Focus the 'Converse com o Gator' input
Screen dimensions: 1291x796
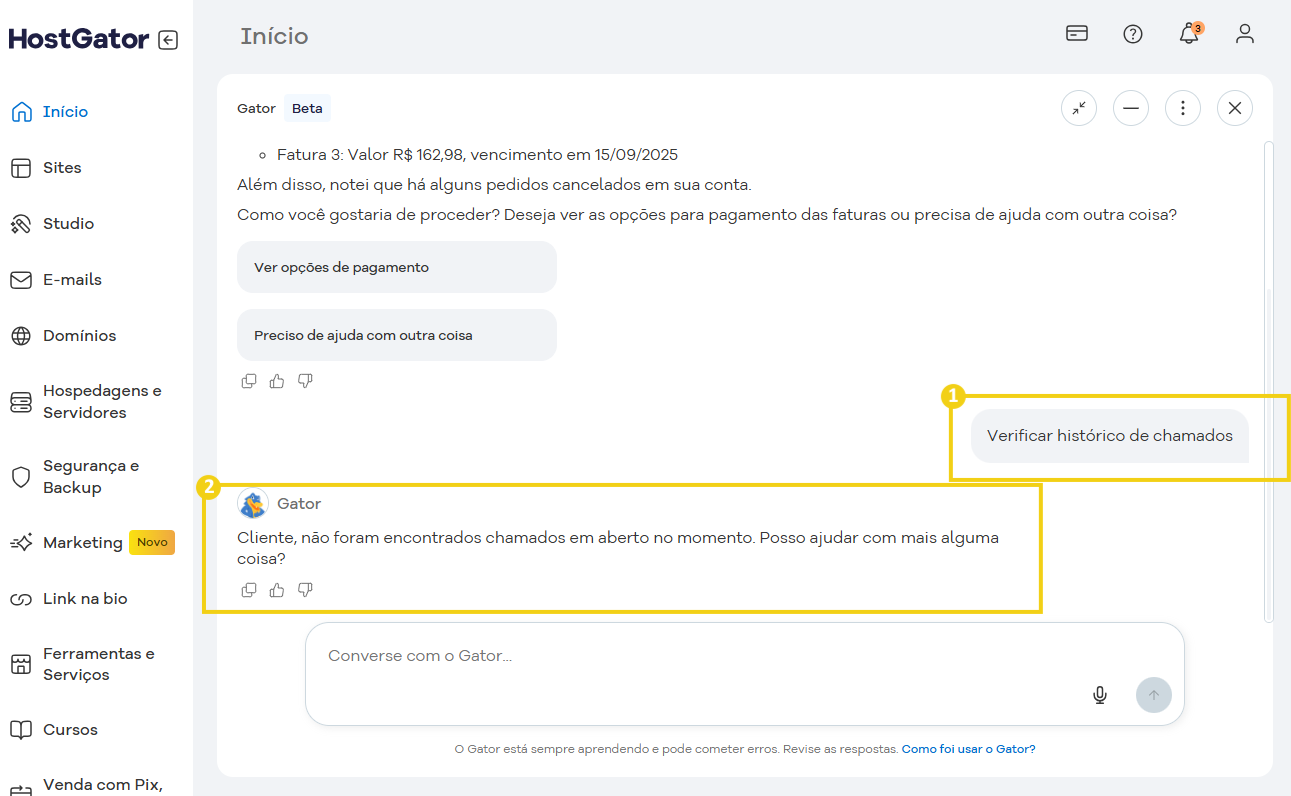700,657
